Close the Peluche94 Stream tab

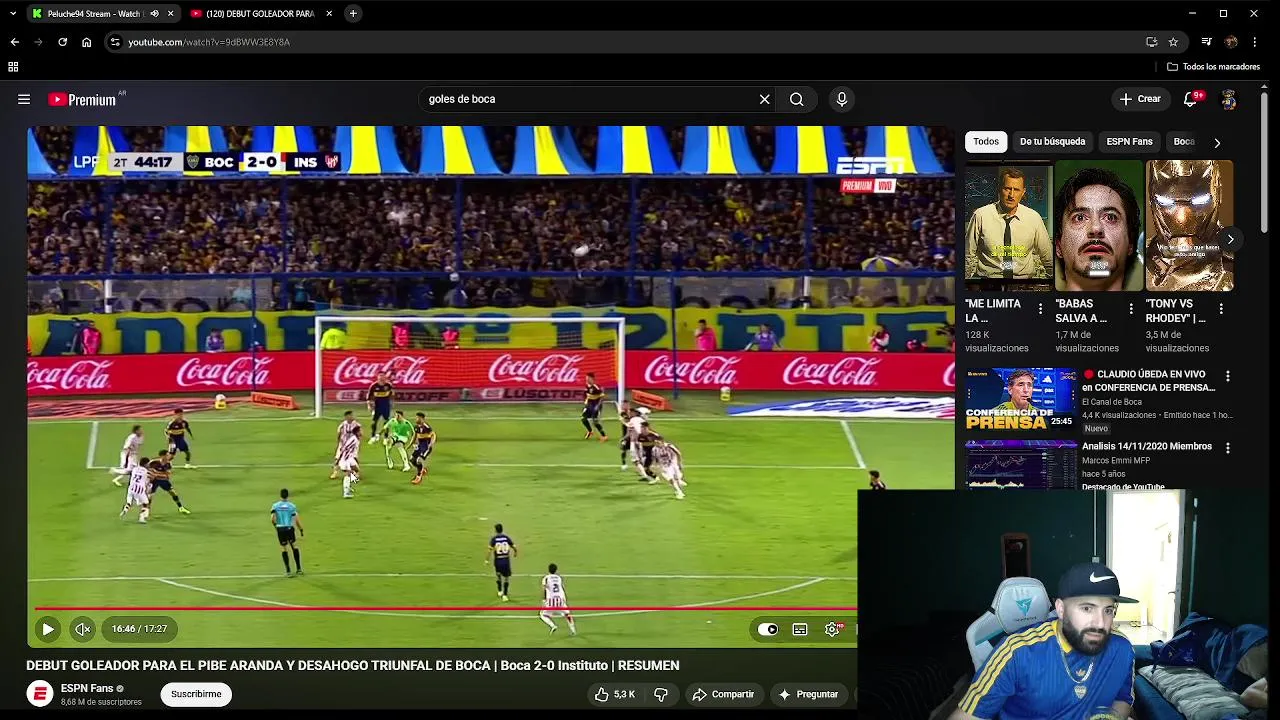click(x=170, y=14)
